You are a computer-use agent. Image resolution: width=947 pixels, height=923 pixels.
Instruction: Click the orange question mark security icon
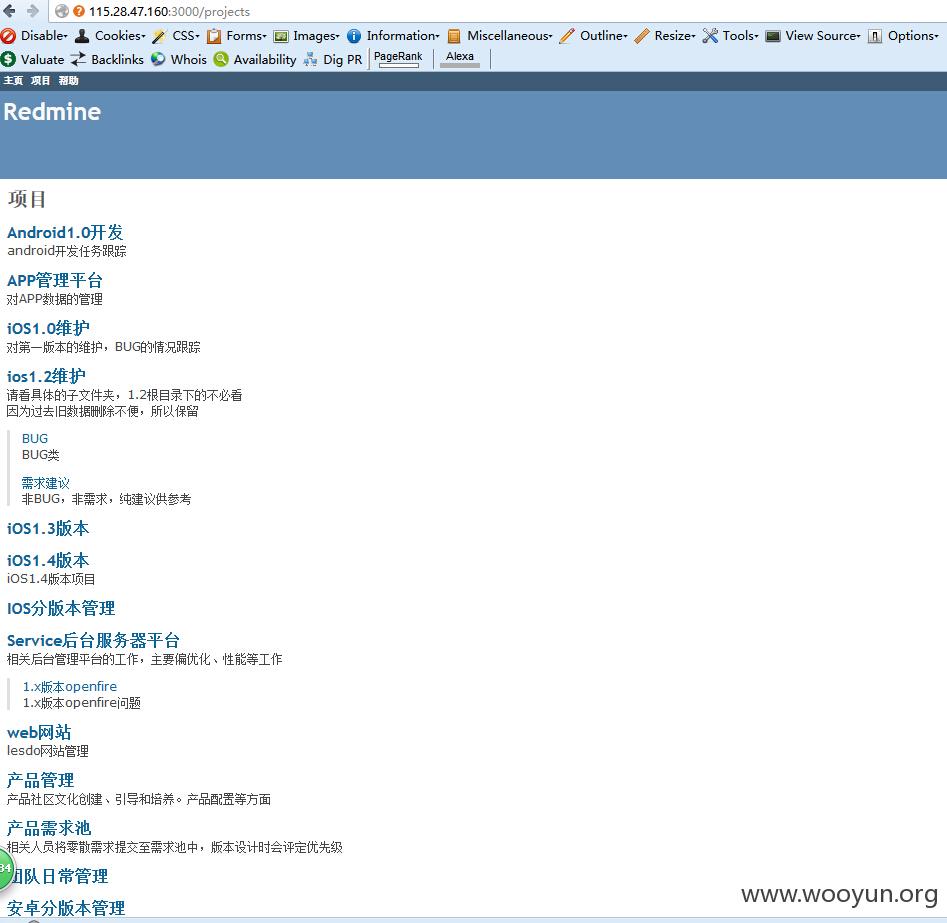pyautogui.click(x=79, y=11)
